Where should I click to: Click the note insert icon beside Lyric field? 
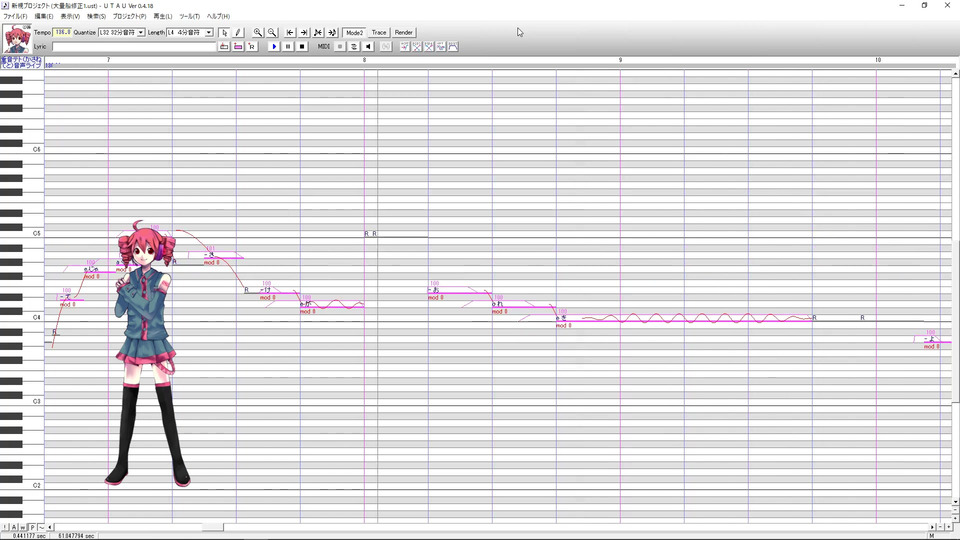tap(224, 47)
